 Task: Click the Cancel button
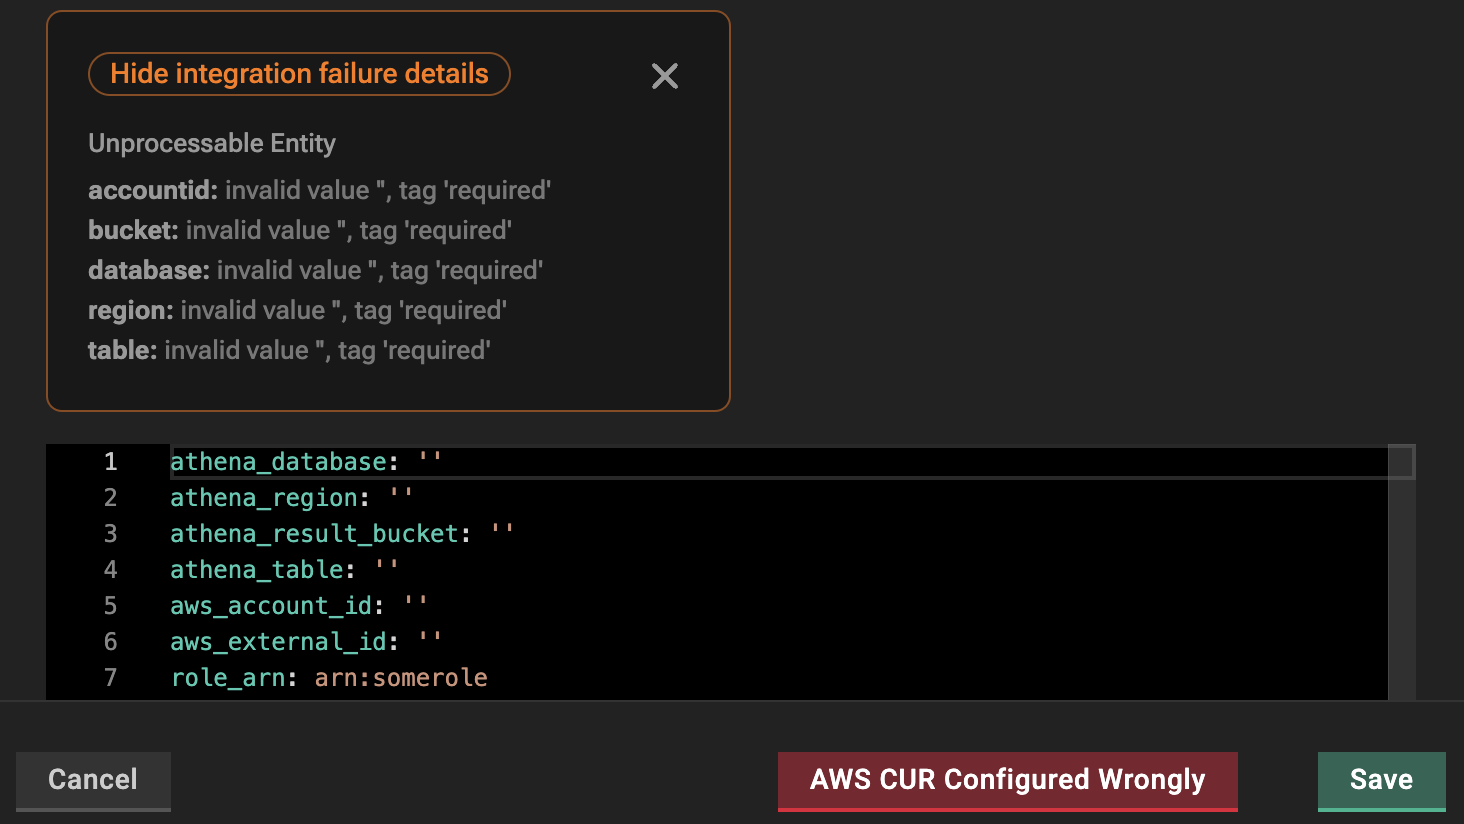click(x=93, y=780)
